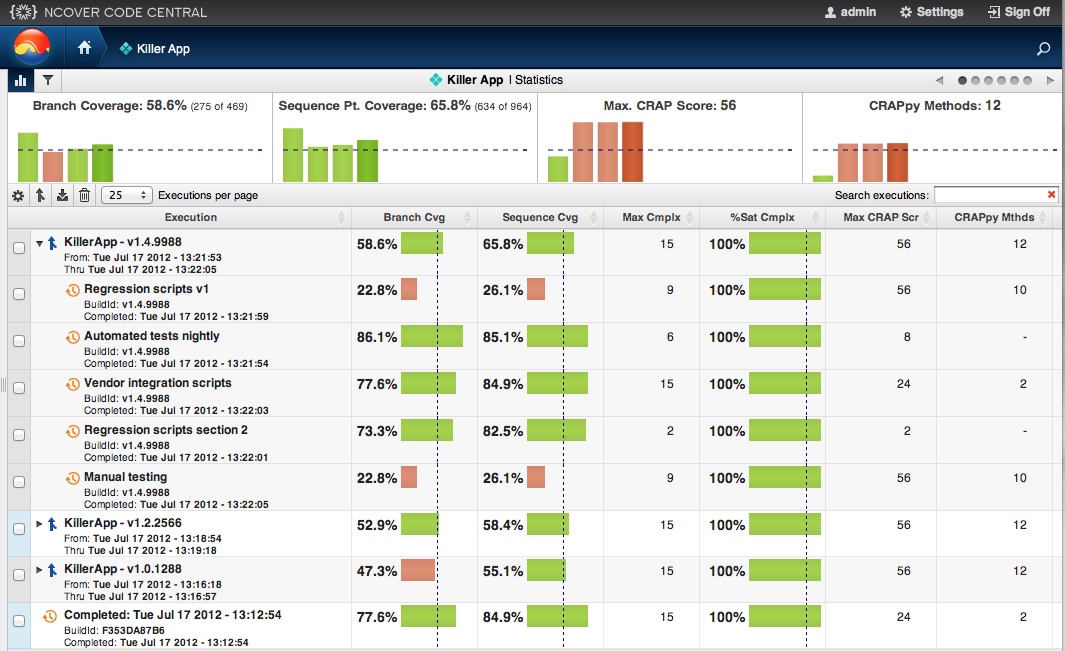
Task: Click the Sign Off link
Action: (x=1018, y=12)
